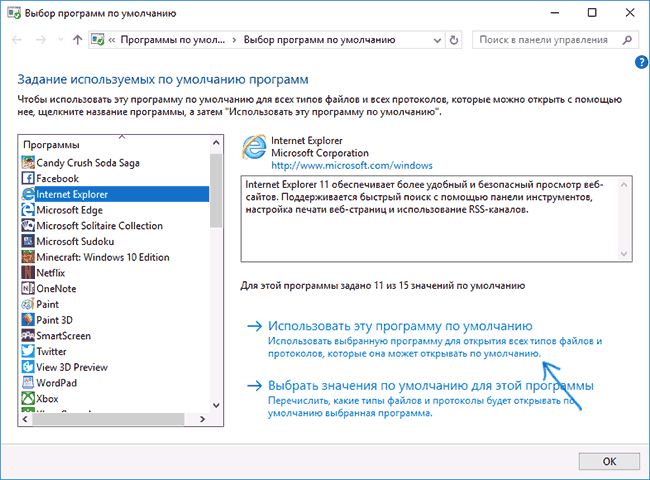Click the View 3D Preview icon
Image resolution: width=650 pixels, height=480 pixels.
[28, 367]
